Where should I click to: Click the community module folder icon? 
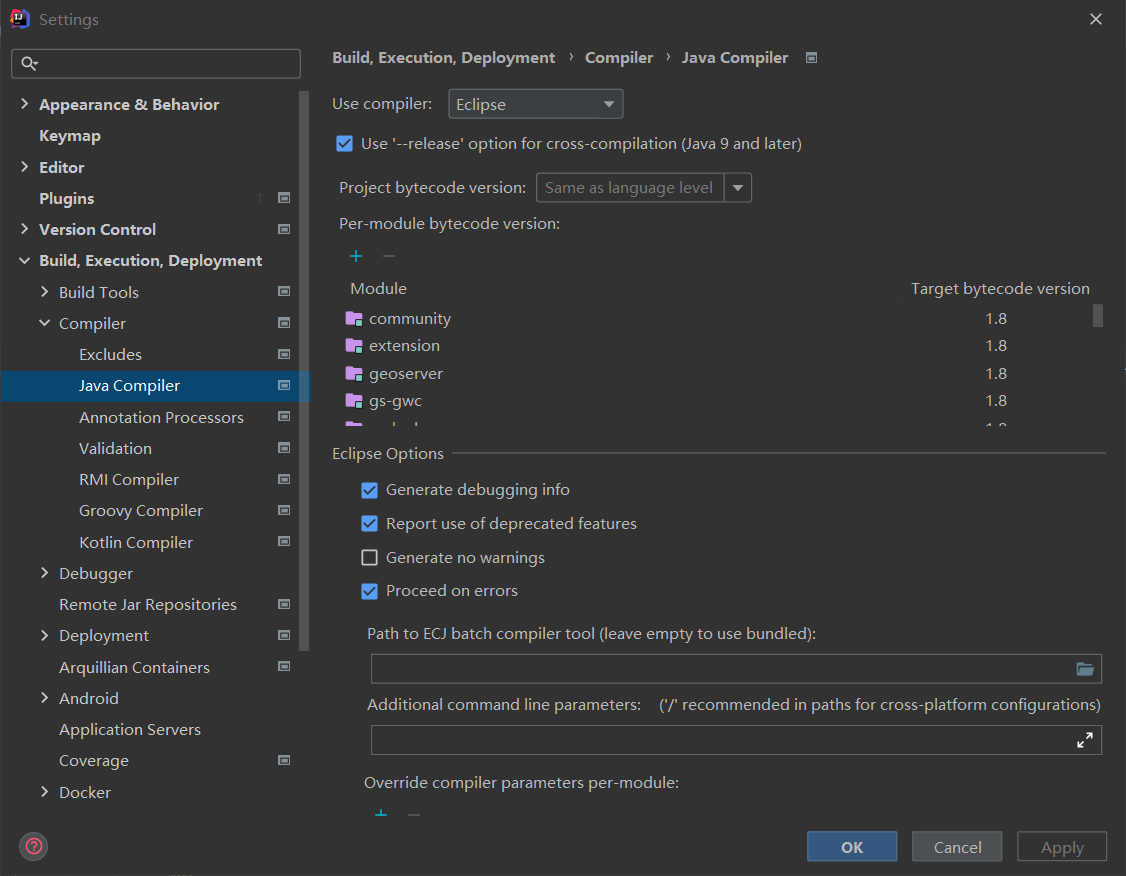click(354, 318)
